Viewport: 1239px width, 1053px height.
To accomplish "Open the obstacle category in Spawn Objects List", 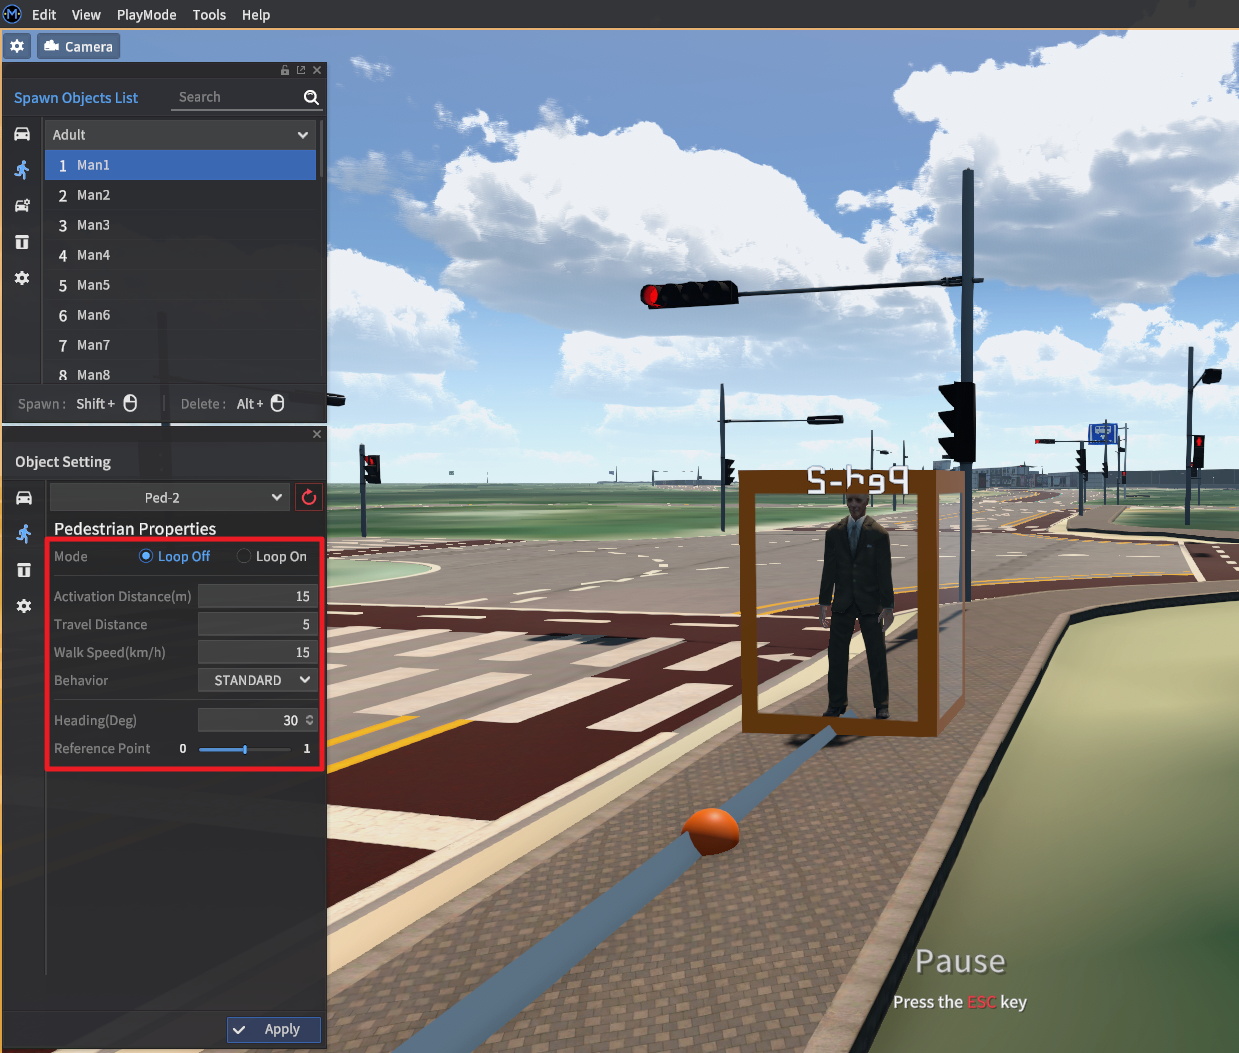I will [x=22, y=242].
